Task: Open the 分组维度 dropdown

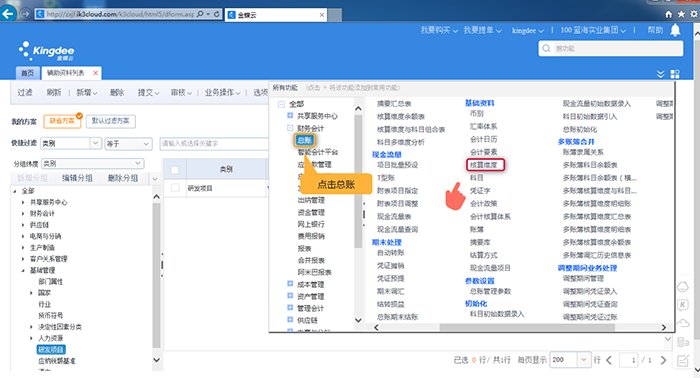Action: point(138,163)
